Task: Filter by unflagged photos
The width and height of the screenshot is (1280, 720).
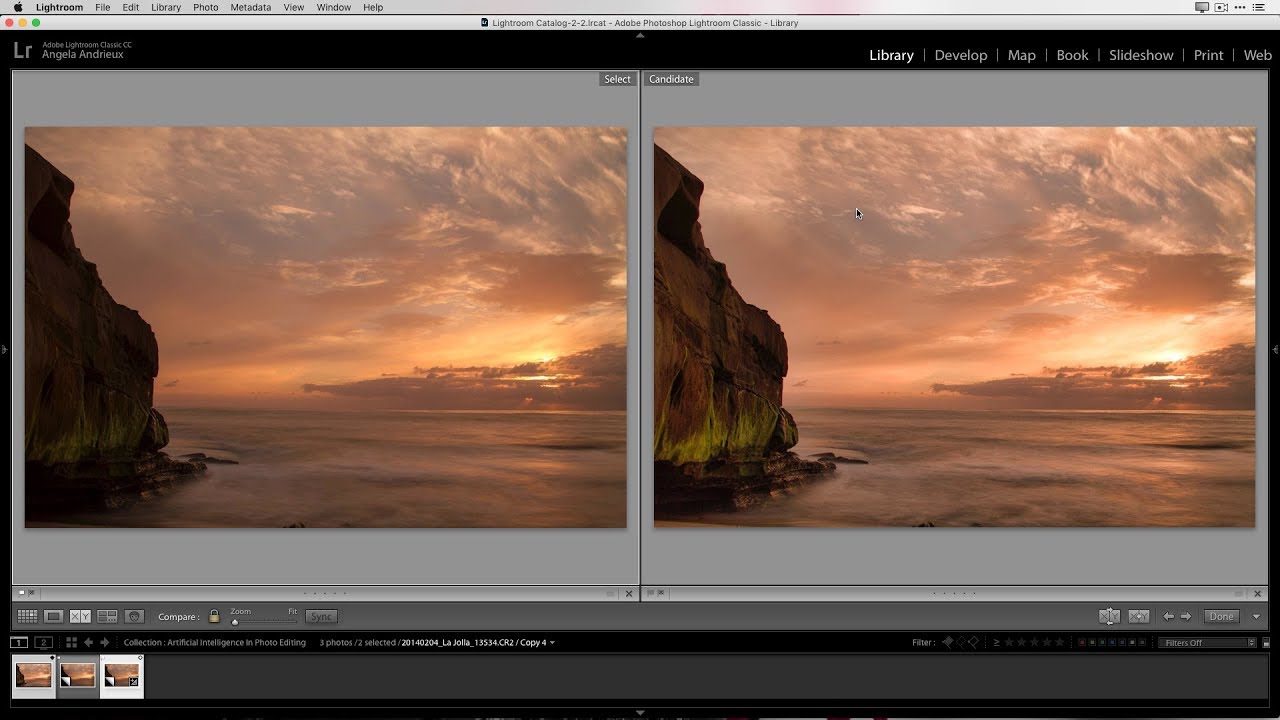Action: [961, 642]
